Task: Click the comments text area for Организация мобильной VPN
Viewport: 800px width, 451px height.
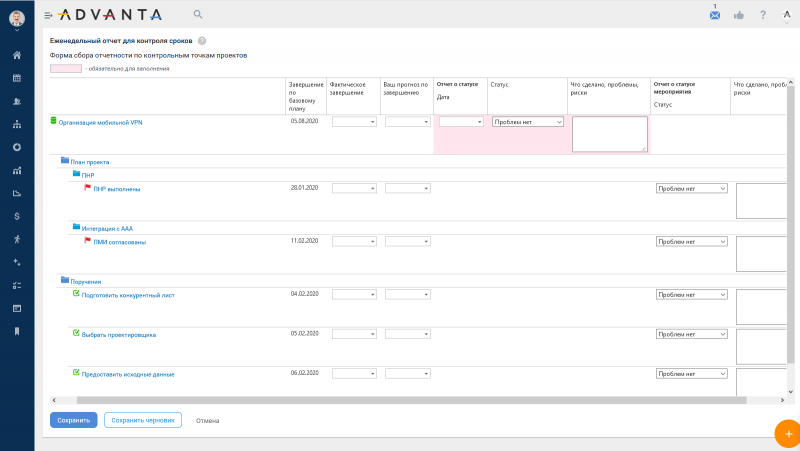Action: (610, 134)
